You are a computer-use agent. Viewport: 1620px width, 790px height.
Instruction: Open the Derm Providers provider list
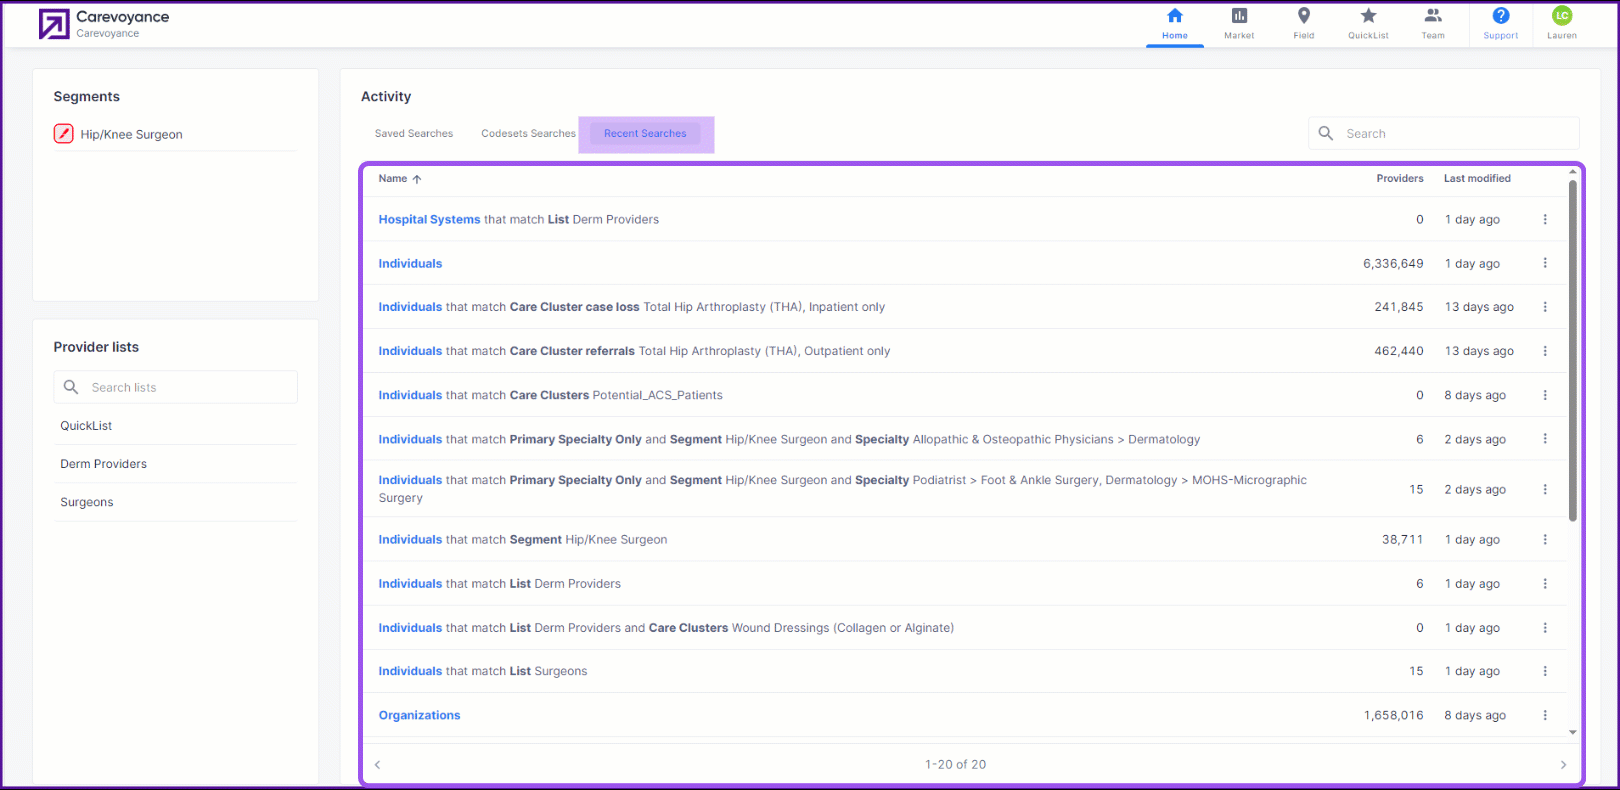click(x=103, y=464)
